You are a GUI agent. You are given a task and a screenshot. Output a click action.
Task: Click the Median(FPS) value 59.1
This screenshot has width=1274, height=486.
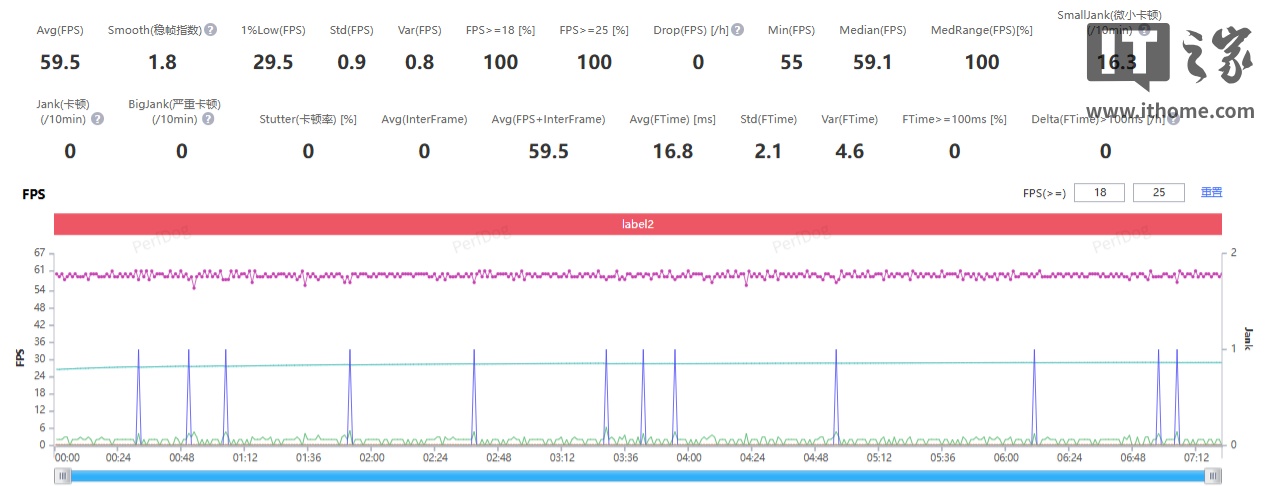coord(872,62)
